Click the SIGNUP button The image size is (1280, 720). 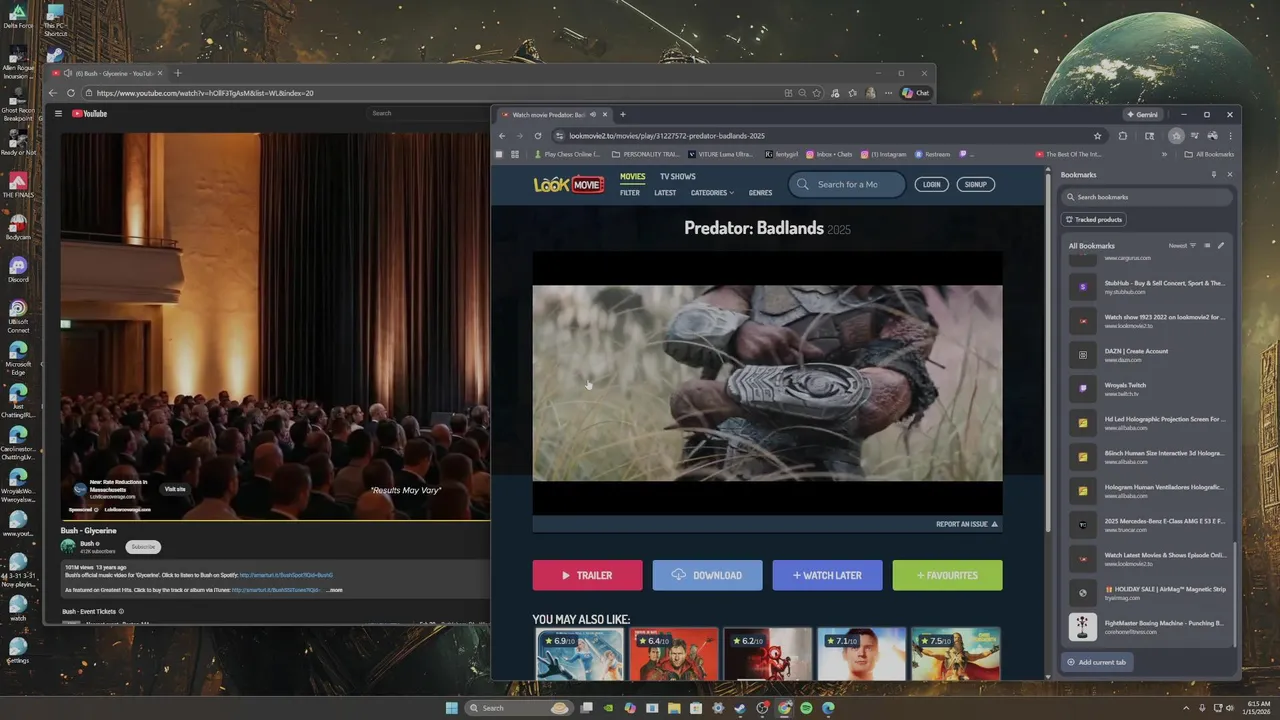coord(975,184)
